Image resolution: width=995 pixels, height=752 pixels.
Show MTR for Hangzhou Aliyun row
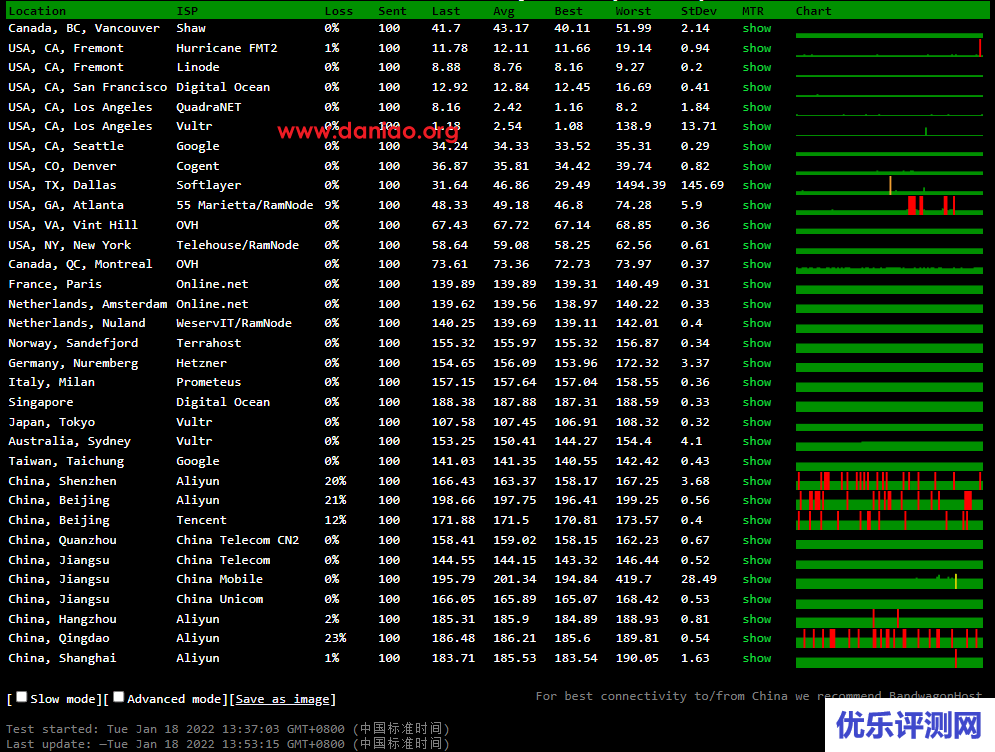point(757,619)
